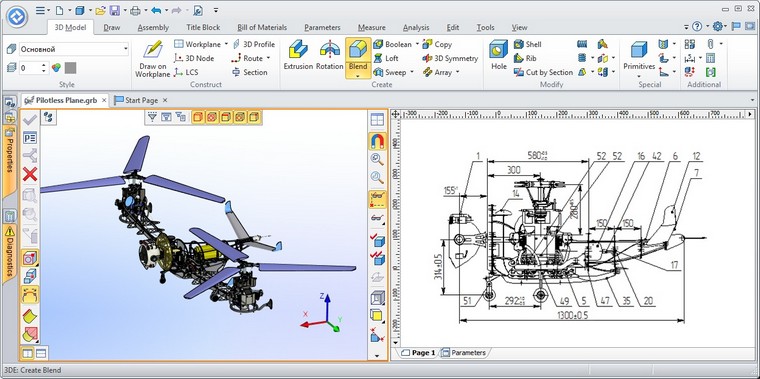Switch to the Assembly ribbon tab
Viewport: 760px width, 379px height.
tap(153, 28)
